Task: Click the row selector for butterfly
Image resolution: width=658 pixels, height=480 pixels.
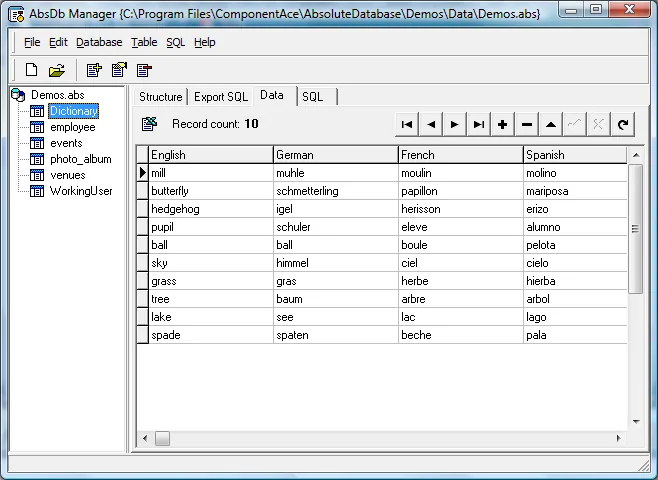Action: [x=143, y=191]
